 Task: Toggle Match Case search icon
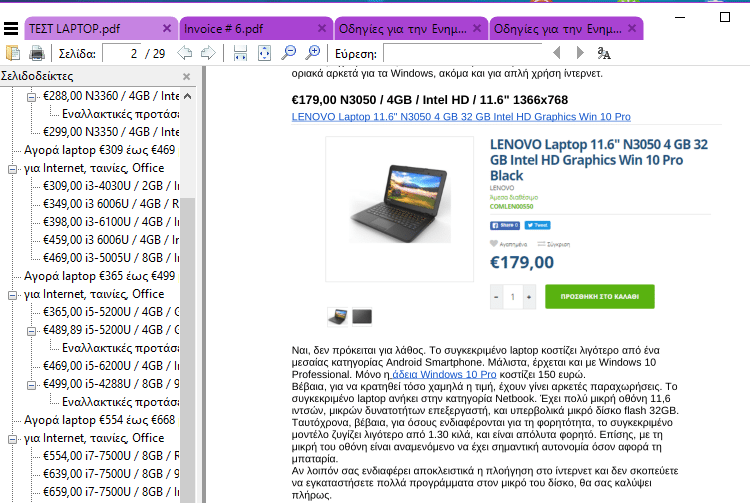pyautogui.click(x=604, y=53)
